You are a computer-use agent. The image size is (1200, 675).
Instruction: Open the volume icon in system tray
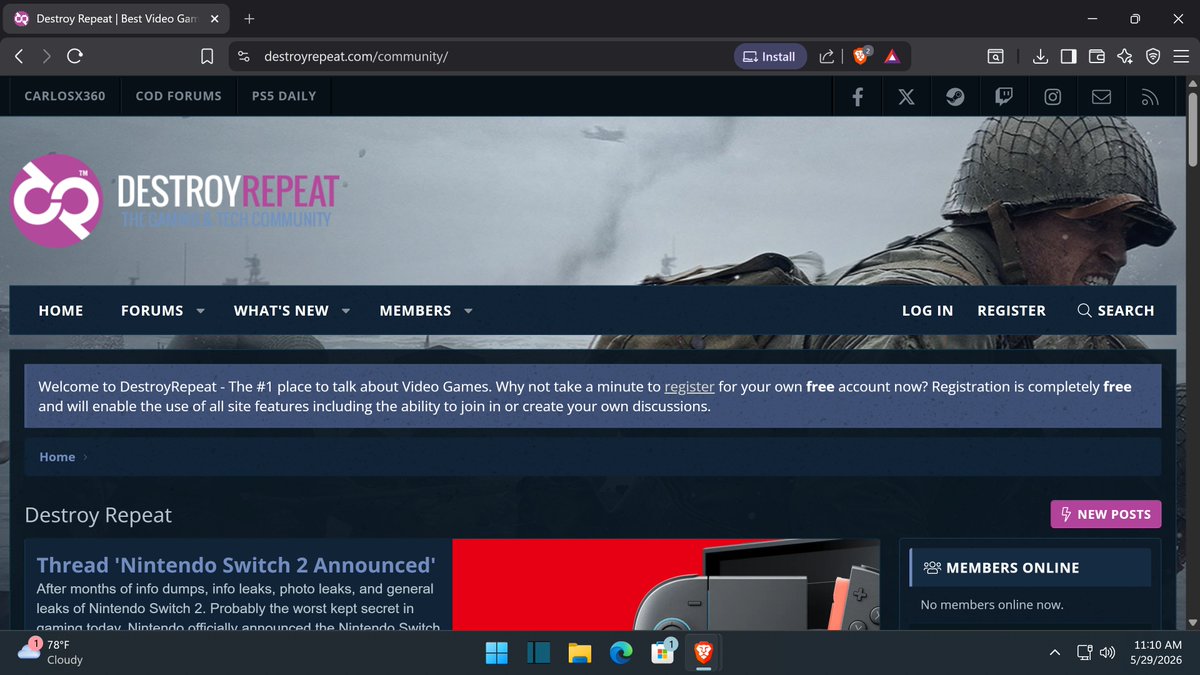click(x=1107, y=653)
